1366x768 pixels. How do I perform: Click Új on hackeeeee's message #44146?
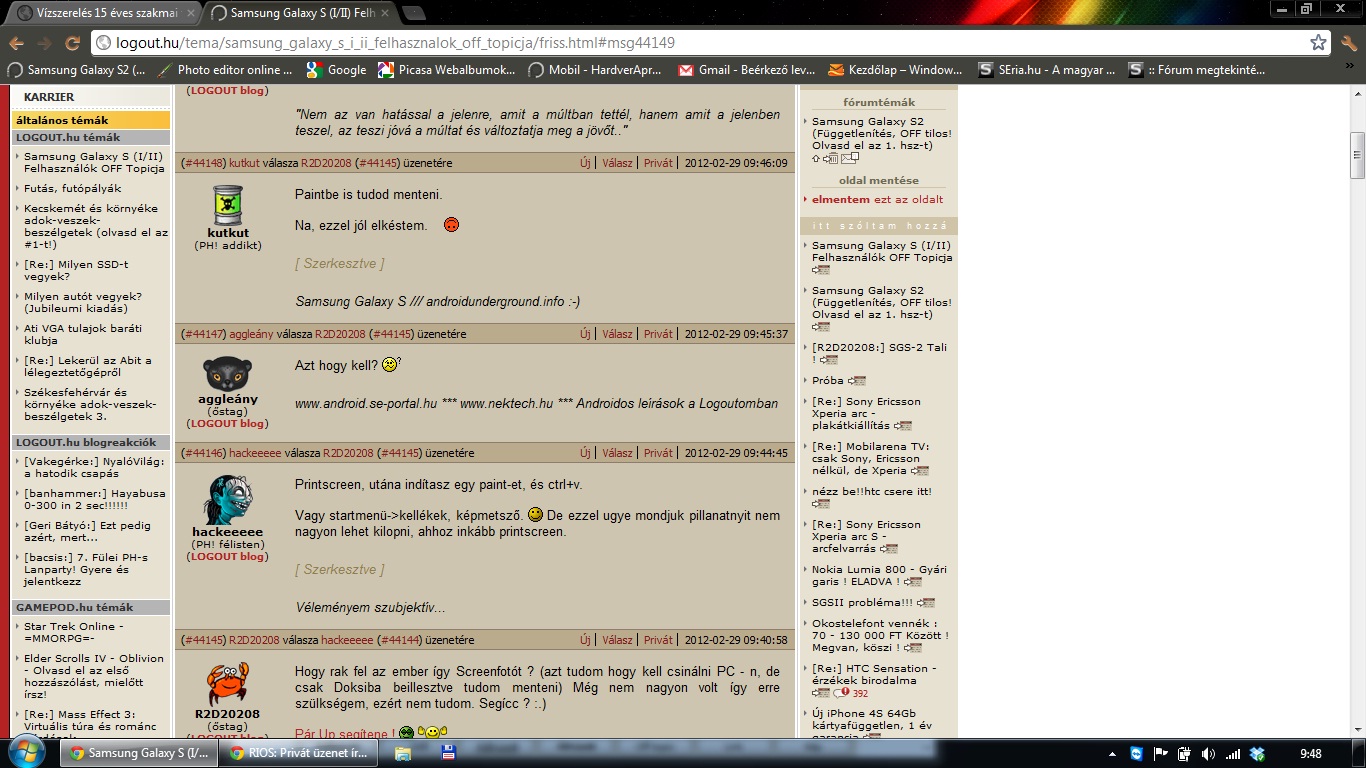click(x=585, y=453)
